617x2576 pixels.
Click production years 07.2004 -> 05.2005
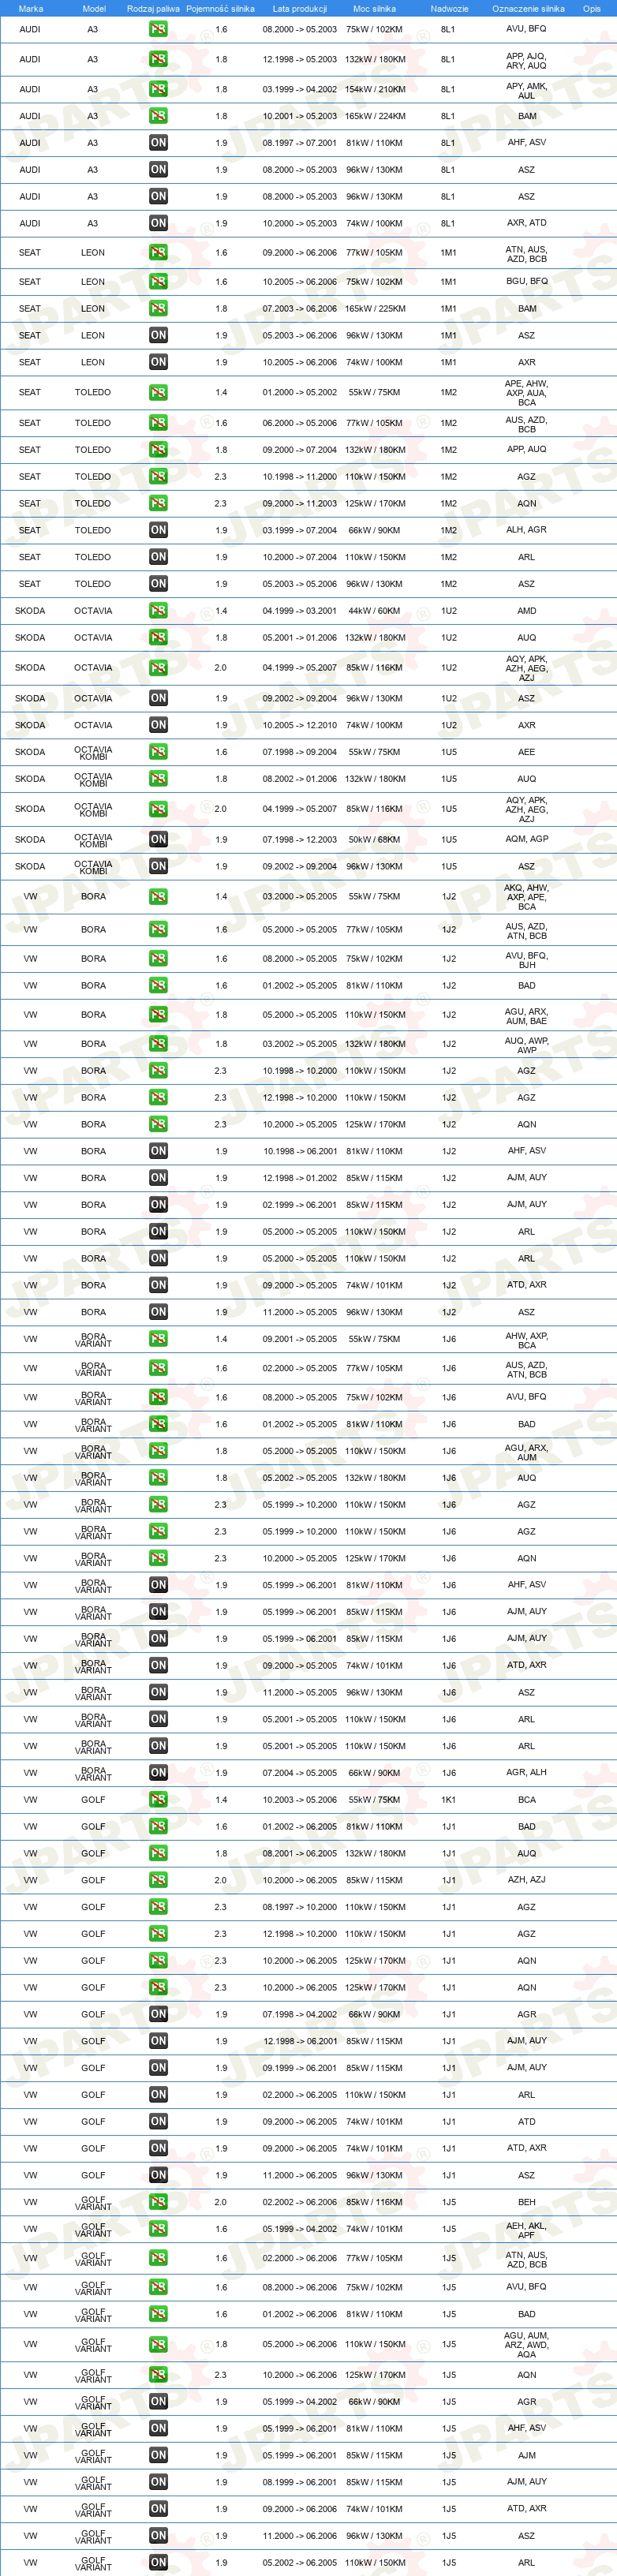[300, 1773]
